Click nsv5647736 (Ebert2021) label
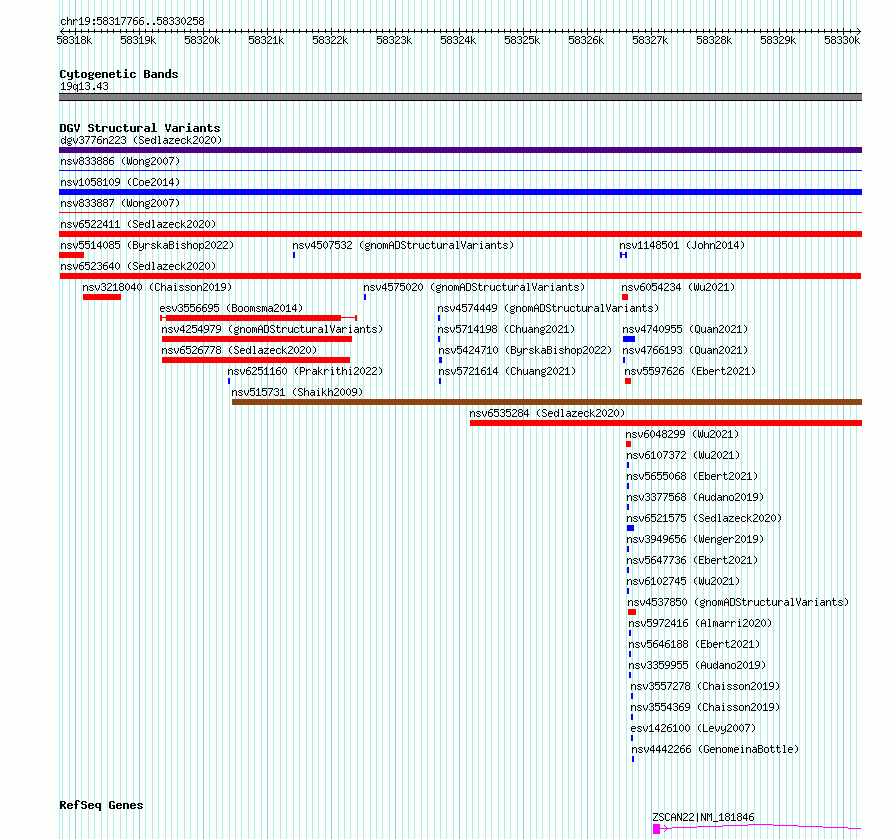This screenshot has height=839, width=890. click(692, 560)
